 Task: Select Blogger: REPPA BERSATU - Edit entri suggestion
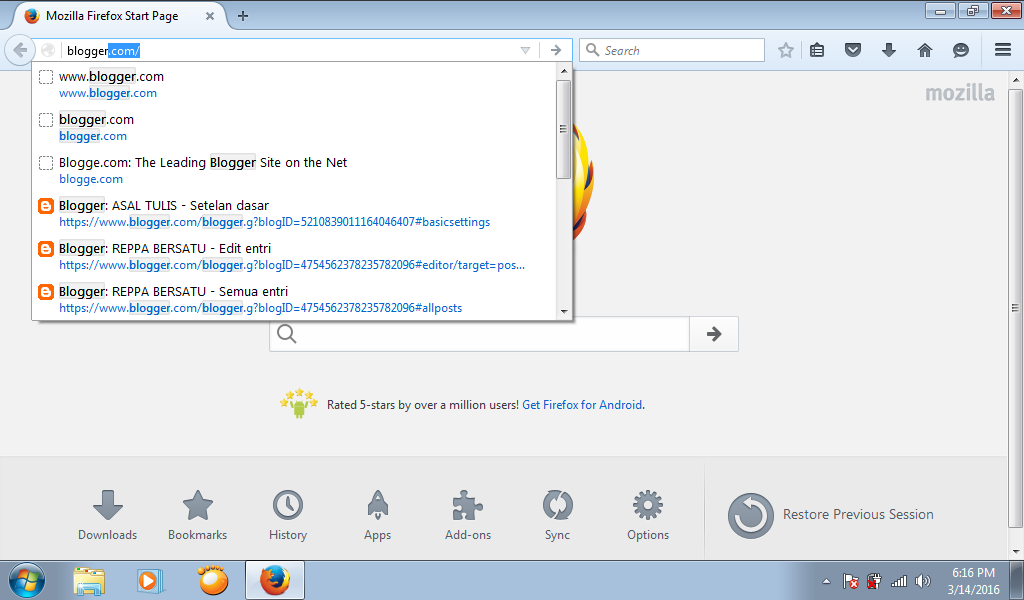tap(294, 257)
